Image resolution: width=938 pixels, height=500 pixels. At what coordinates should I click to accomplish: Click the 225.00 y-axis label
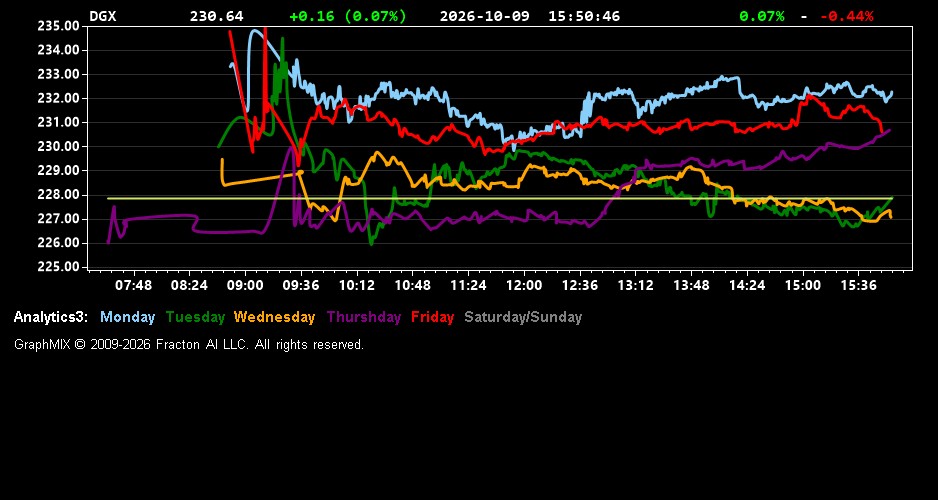pos(58,267)
